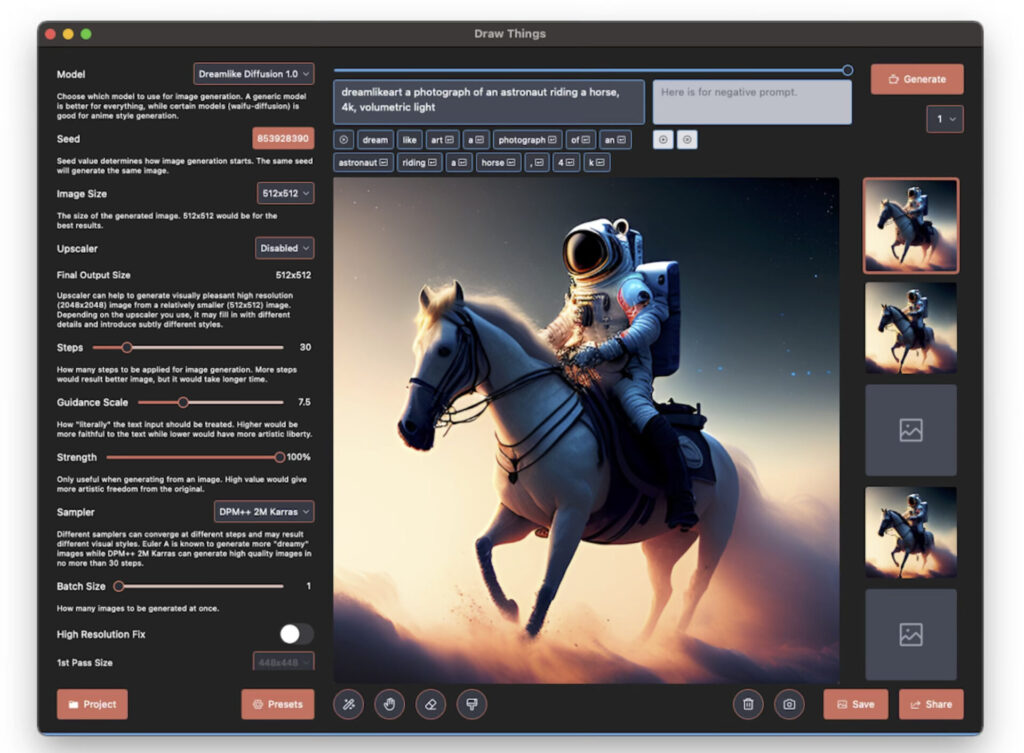The height and width of the screenshot is (753, 1024).
Task: Click the negative prompt text field
Action: 752,102
